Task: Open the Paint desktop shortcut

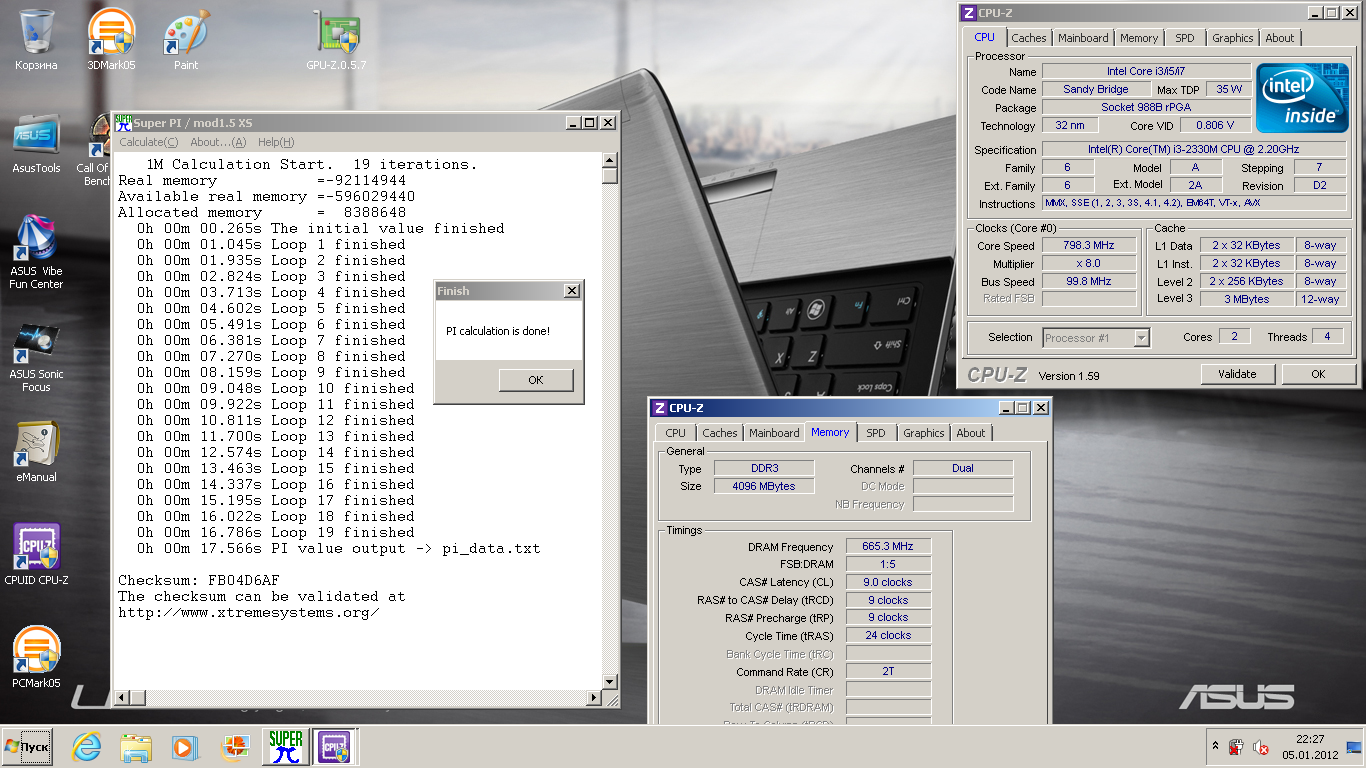Action: [x=186, y=40]
